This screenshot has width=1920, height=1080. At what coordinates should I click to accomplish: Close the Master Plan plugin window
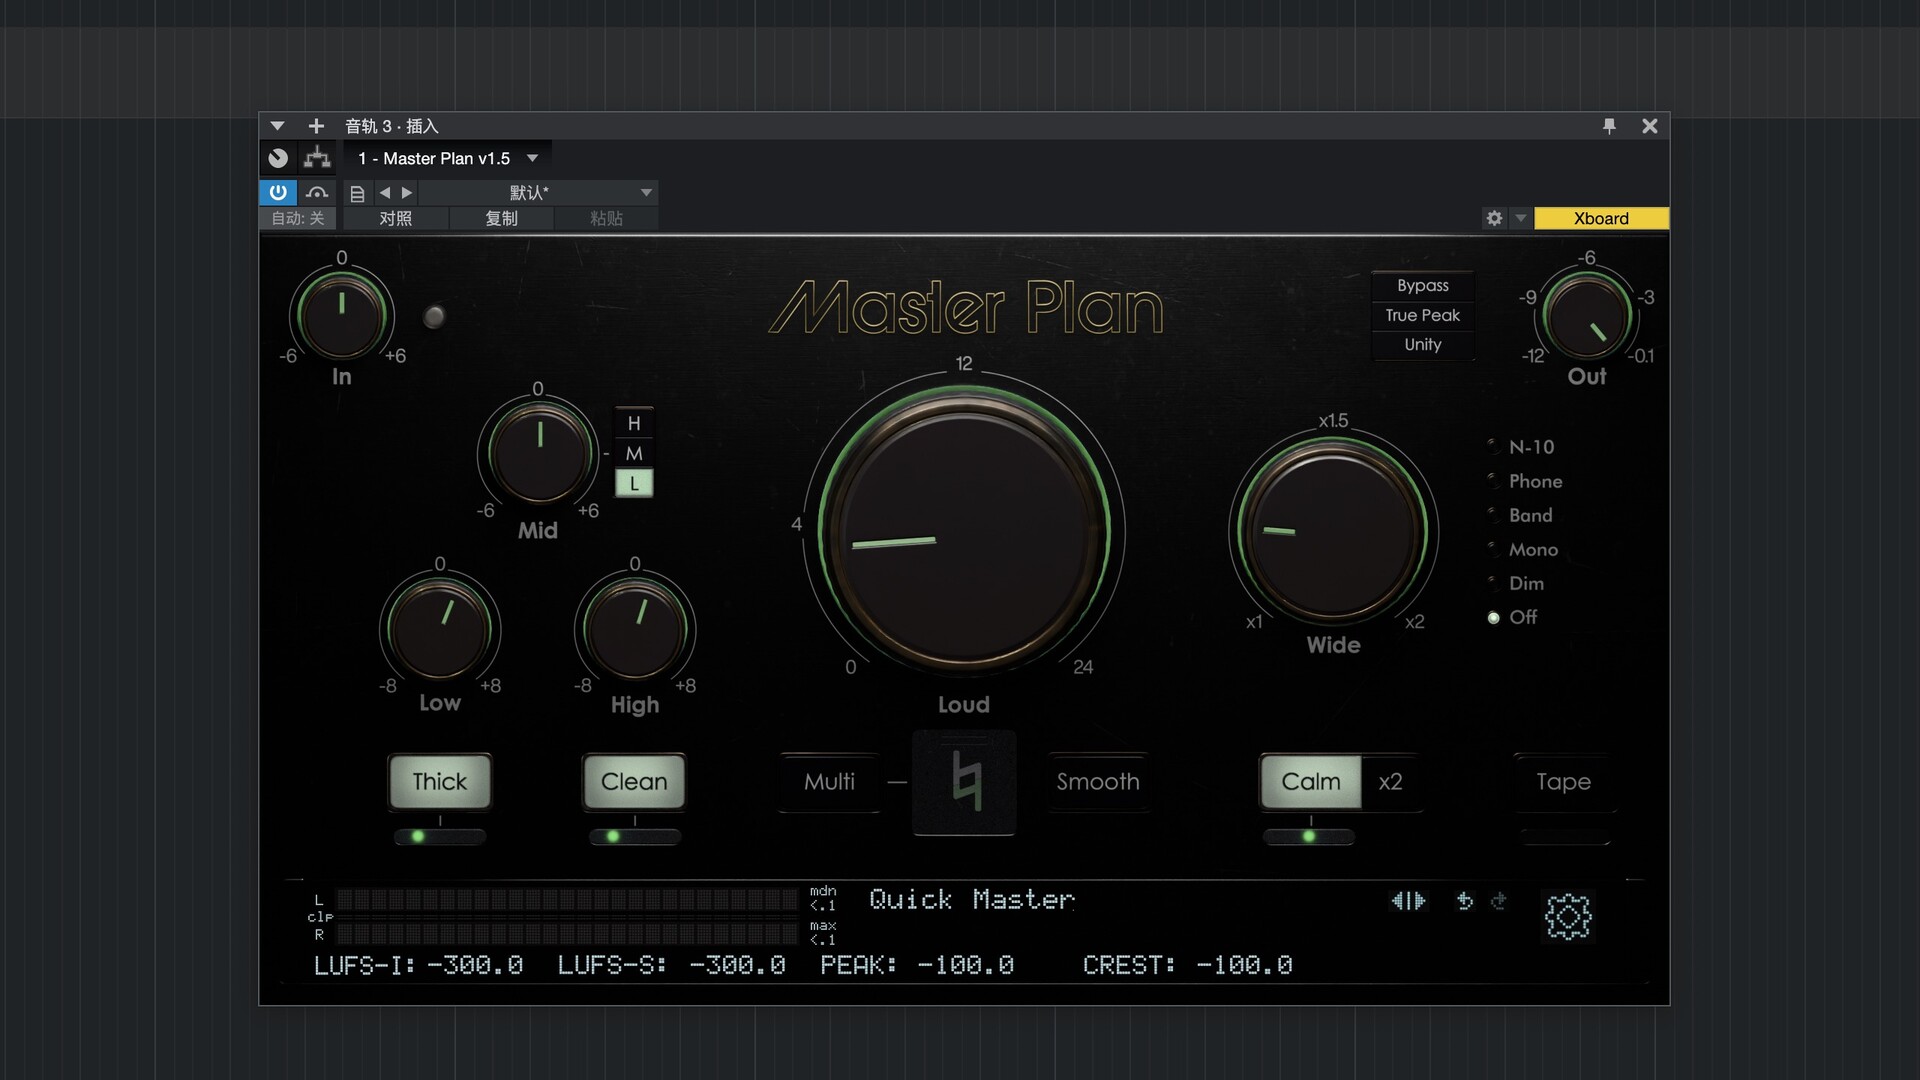pos(1650,126)
